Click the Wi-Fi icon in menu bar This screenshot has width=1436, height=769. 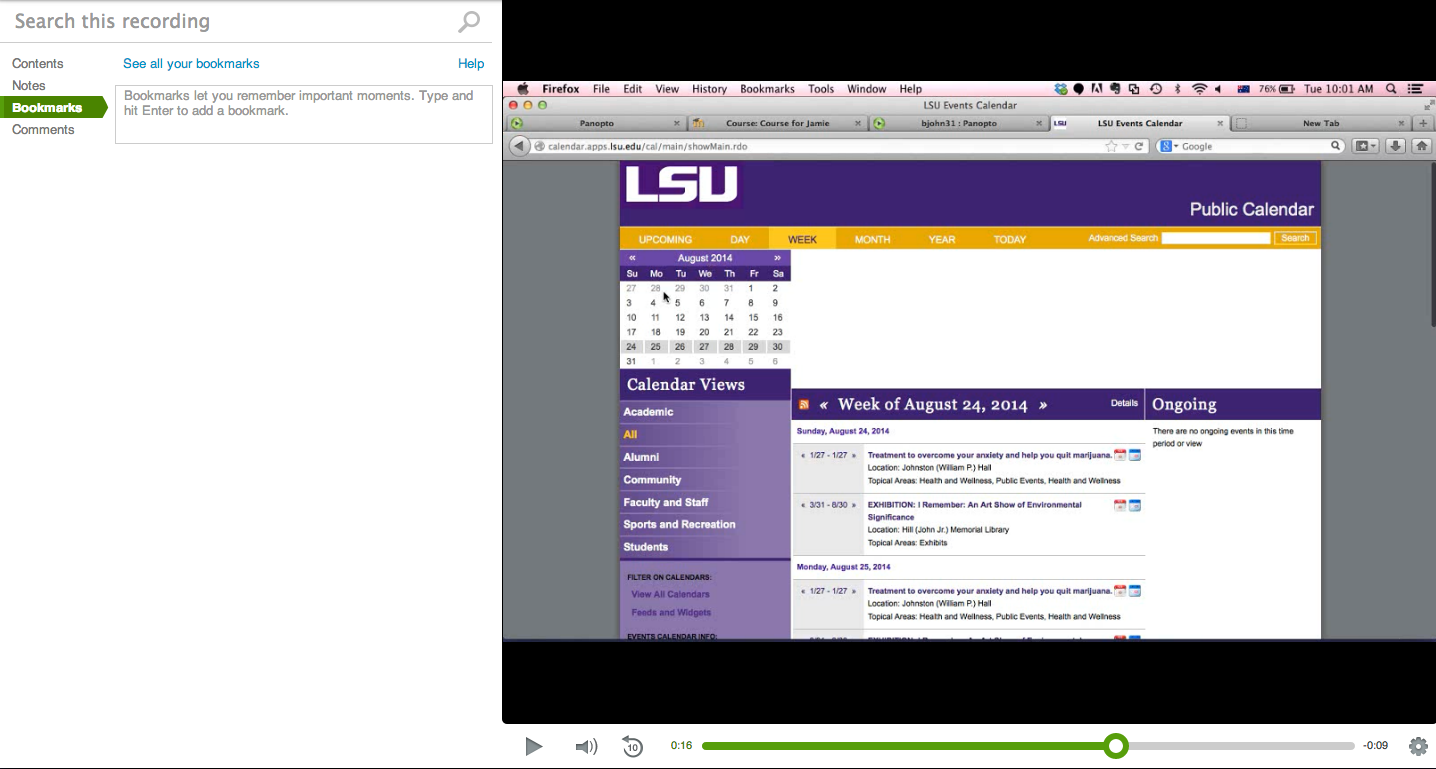click(1200, 89)
